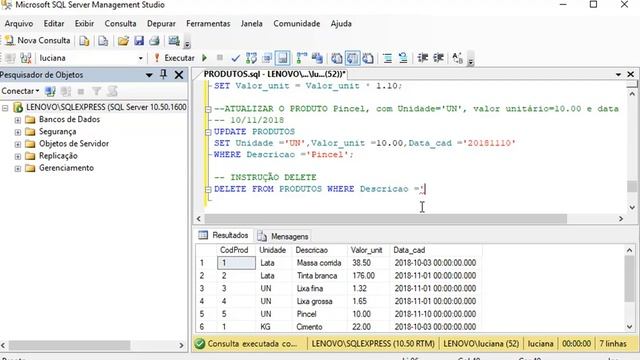Screen dimensions: 640x360
Task: Open the Consulta menu
Action: [120, 24]
